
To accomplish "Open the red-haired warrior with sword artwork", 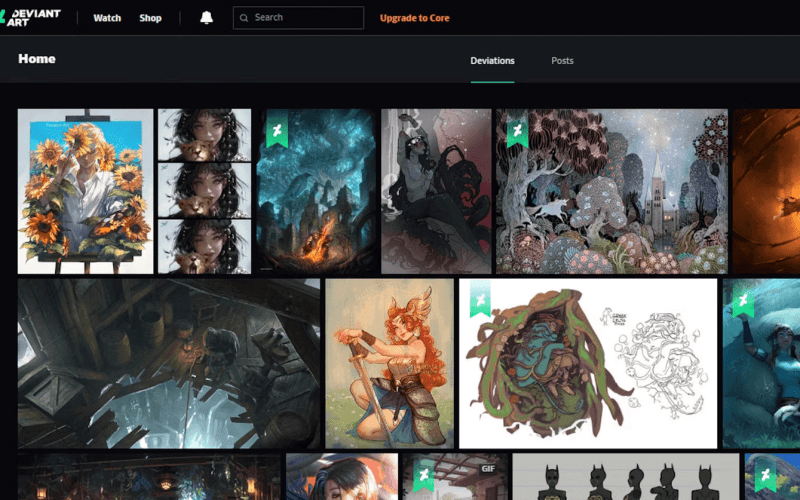I will point(389,363).
